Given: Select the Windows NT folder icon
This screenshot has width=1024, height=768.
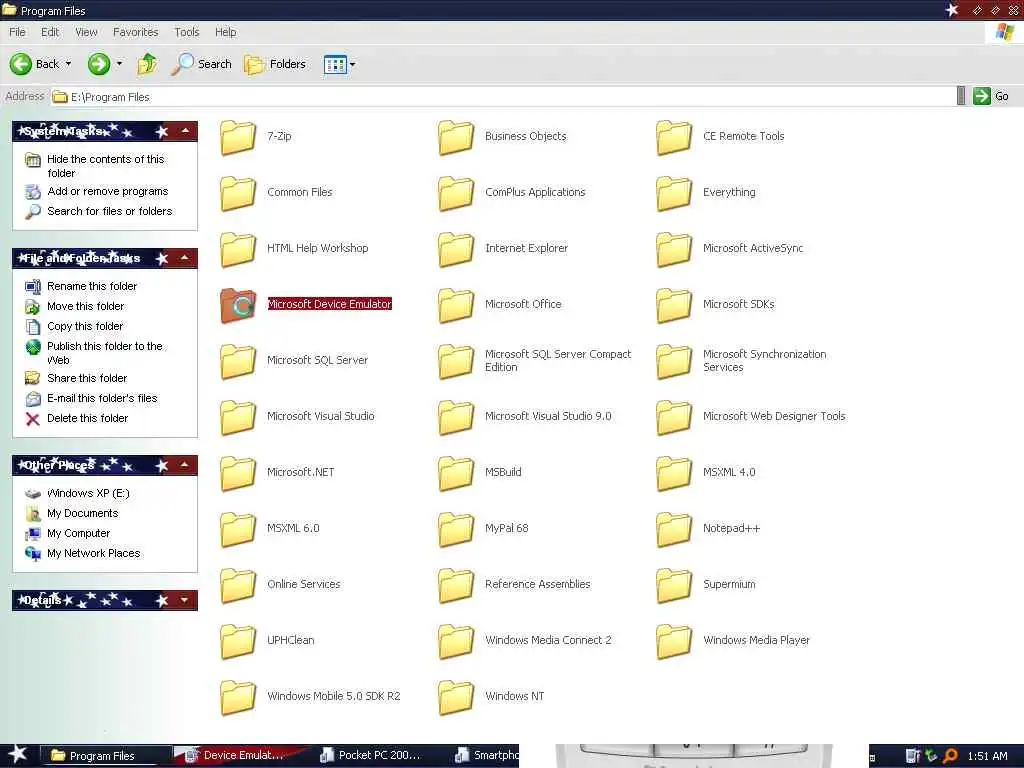Looking at the screenshot, I should coord(456,697).
